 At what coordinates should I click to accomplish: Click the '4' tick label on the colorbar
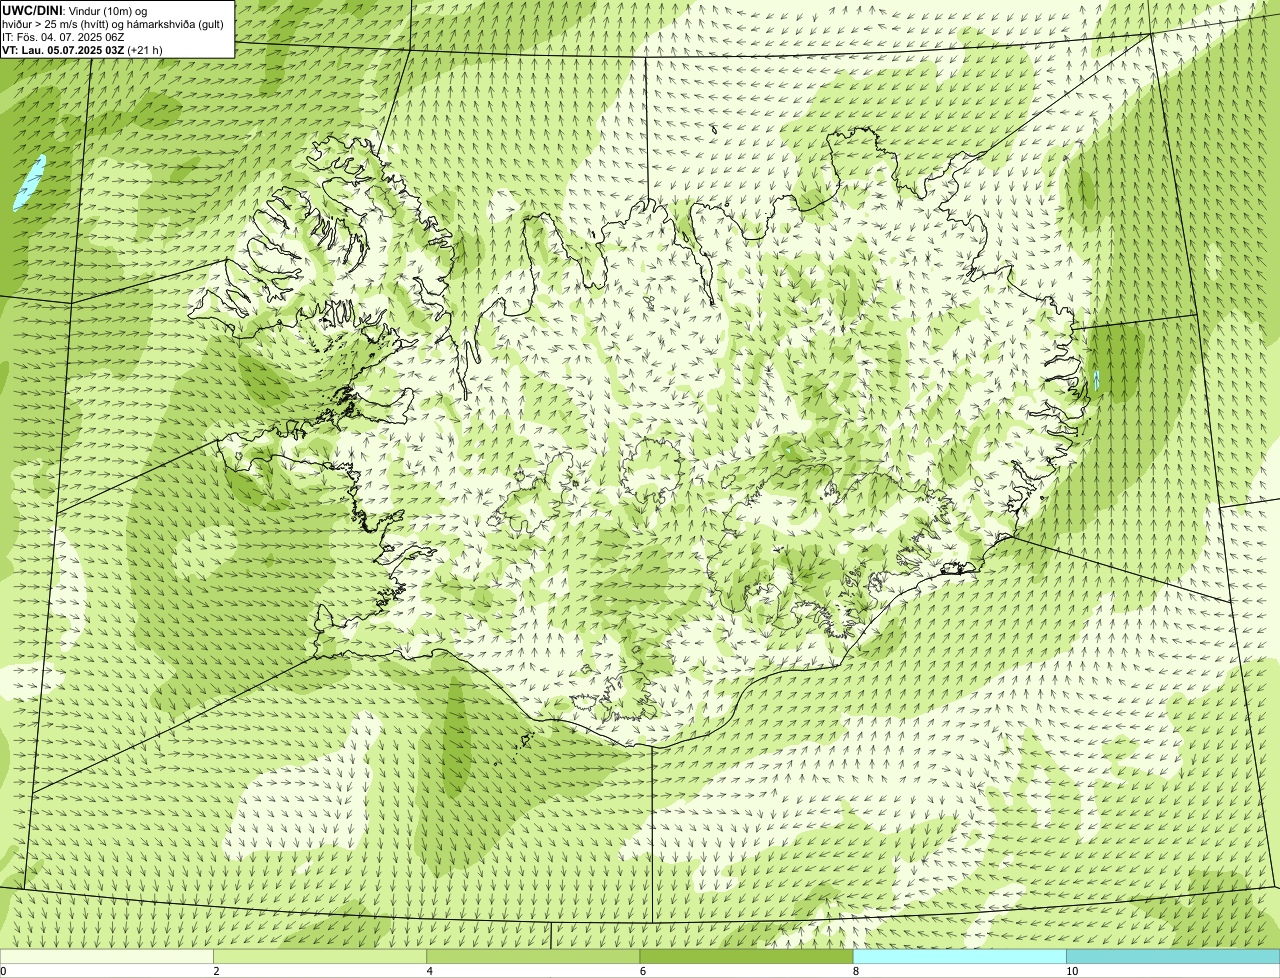(x=430, y=971)
